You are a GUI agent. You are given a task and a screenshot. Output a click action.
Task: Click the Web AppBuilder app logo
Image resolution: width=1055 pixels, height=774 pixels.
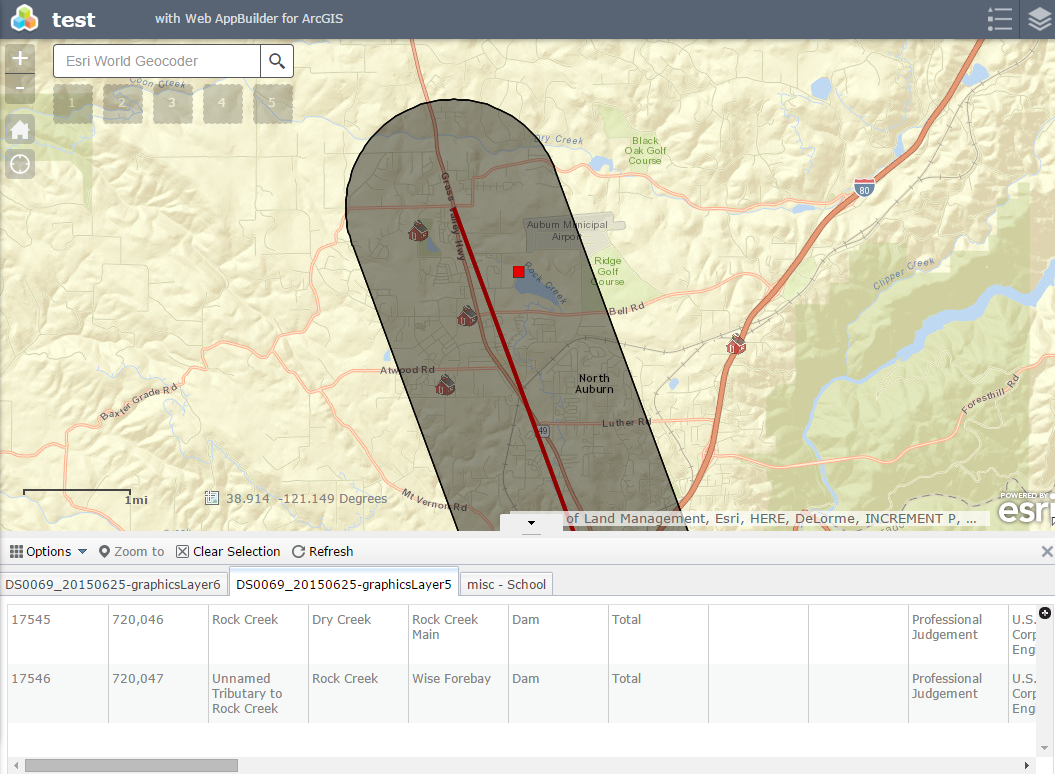(25, 19)
